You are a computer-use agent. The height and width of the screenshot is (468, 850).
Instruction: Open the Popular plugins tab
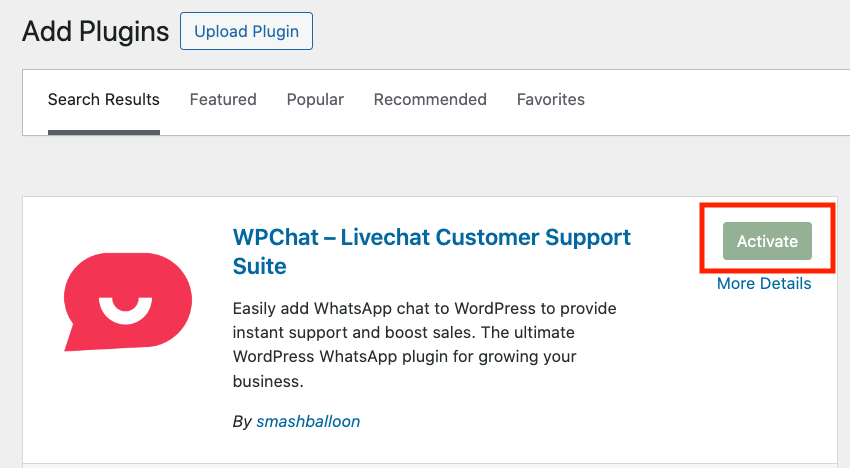tap(315, 100)
